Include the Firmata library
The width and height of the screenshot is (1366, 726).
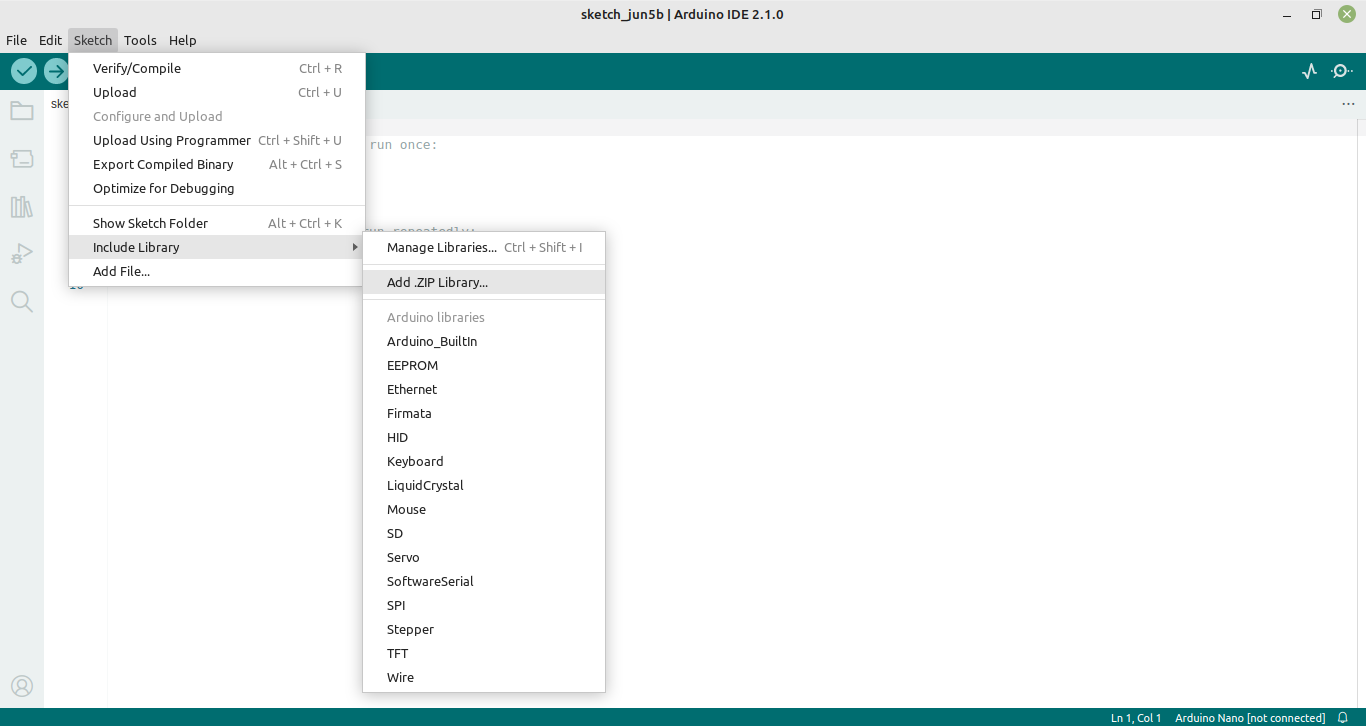pyautogui.click(x=484, y=413)
